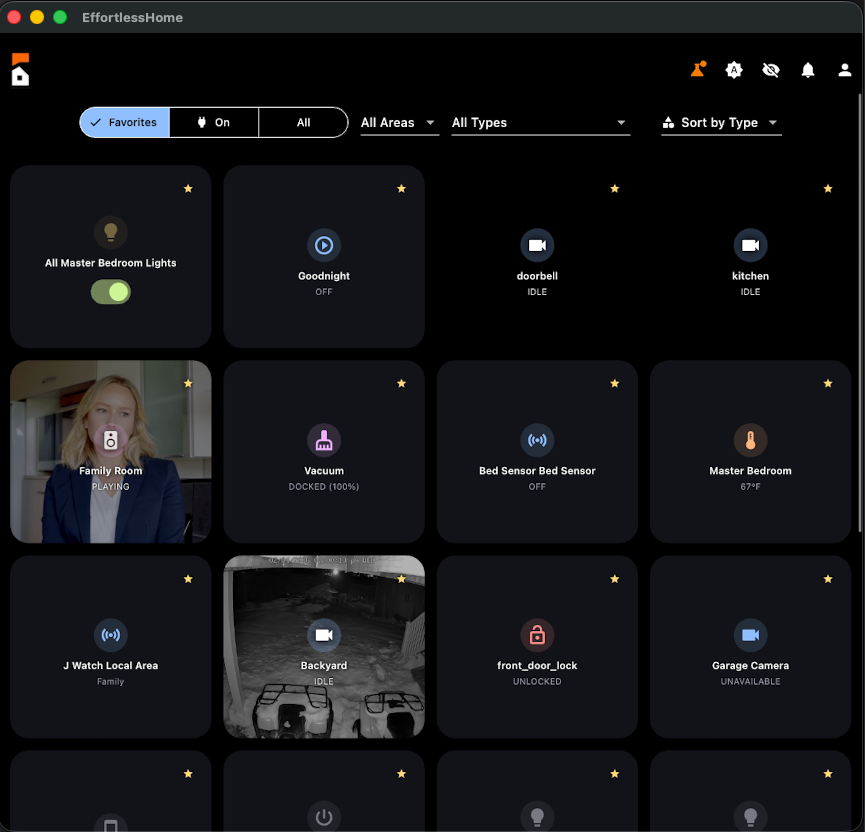The height and width of the screenshot is (832, 865).
Task: Open the All Types dropdown
Action: (540, 122)
